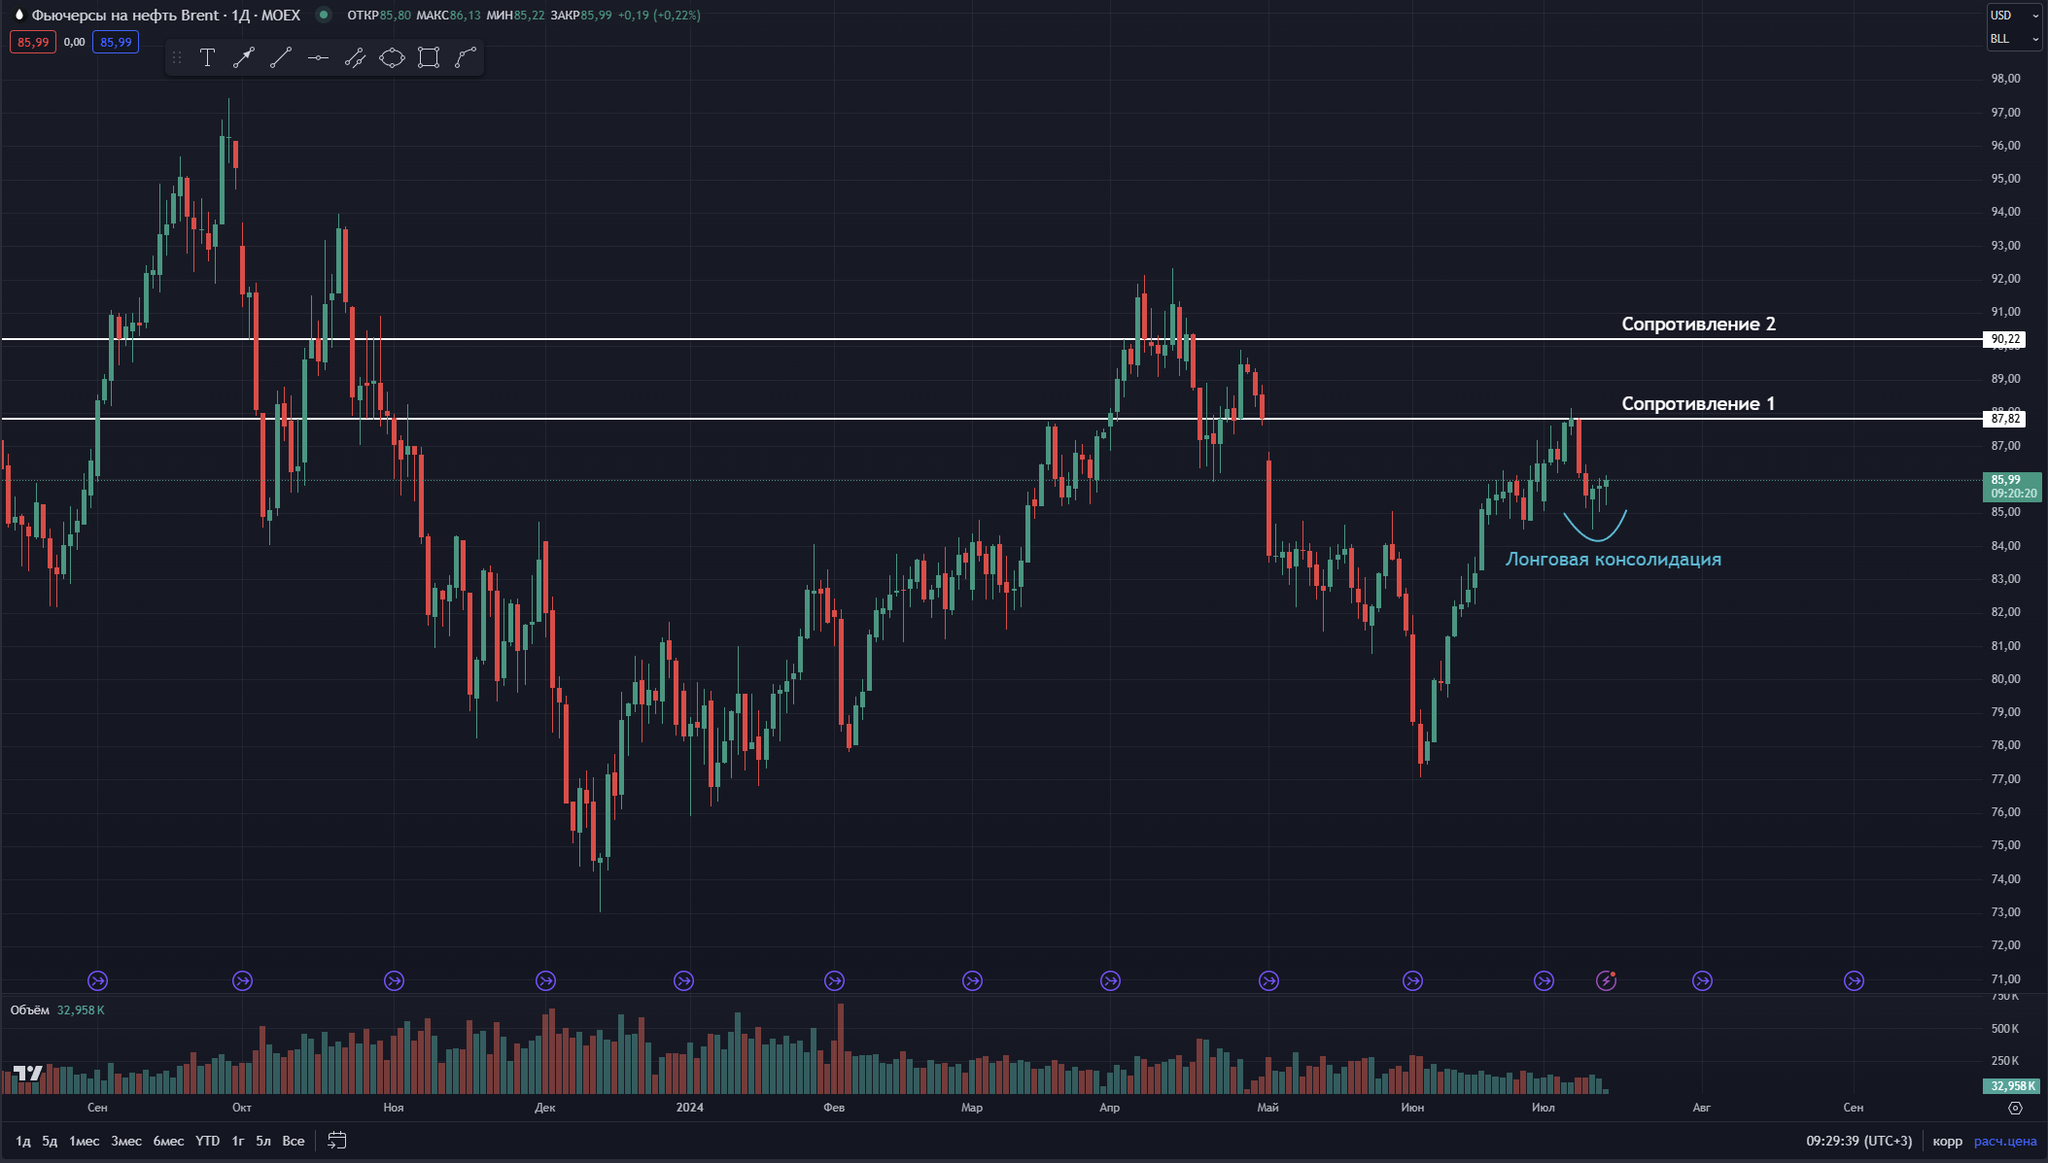Click the Фьючерсы на нефть Brent title

(x=123, y=15)
